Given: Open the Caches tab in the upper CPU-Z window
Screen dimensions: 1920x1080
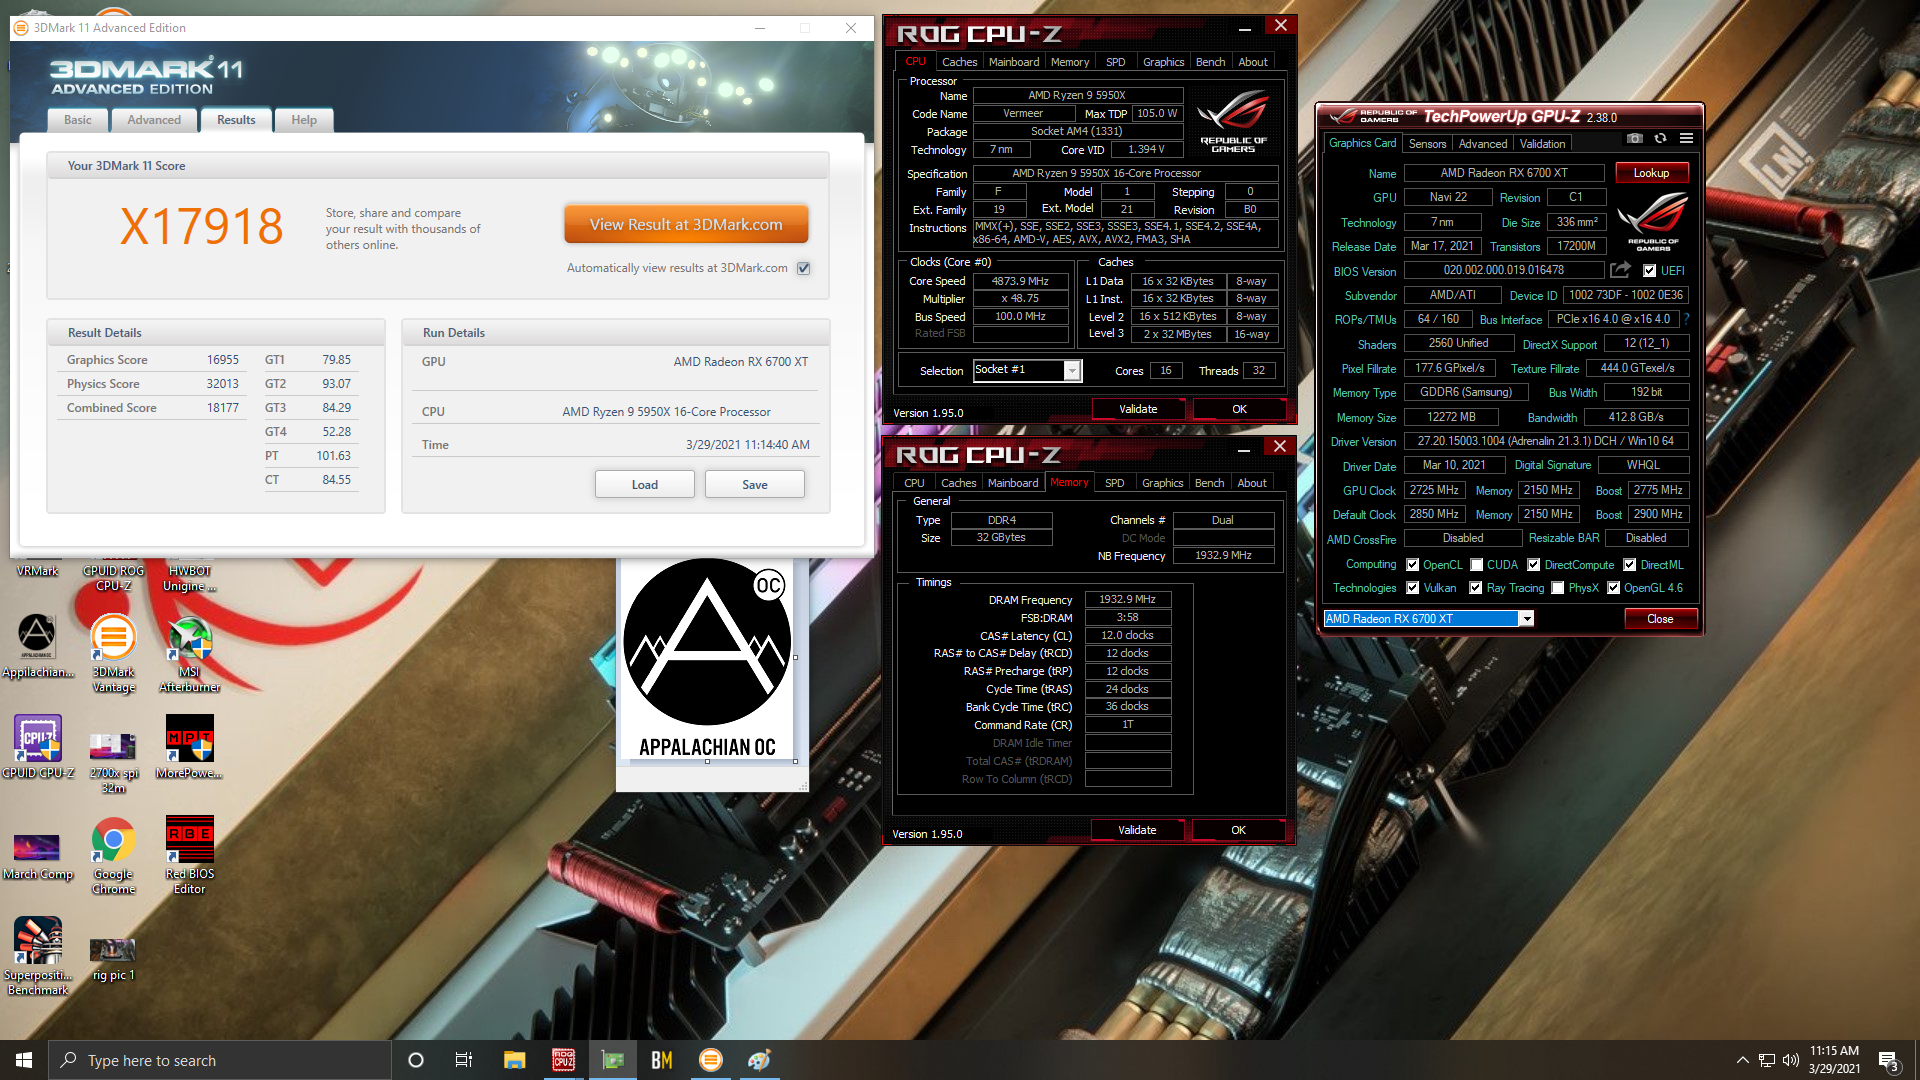Looking at the screenshot, I should [x=959, y=62].
